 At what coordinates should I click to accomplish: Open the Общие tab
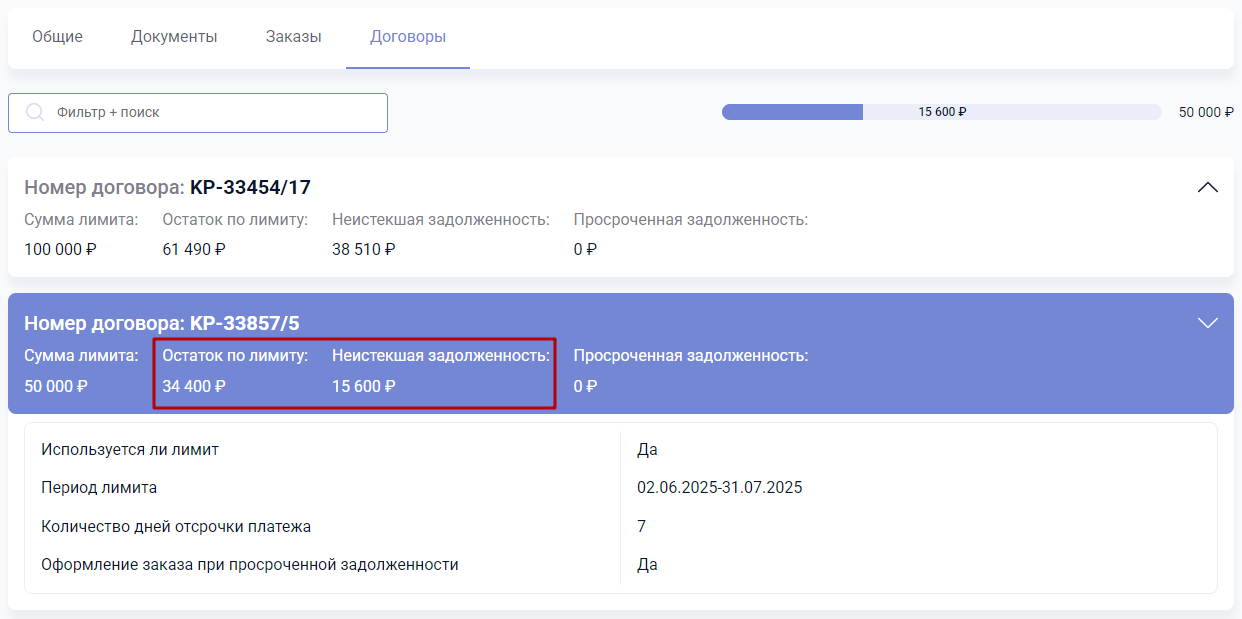pos(57,37)
